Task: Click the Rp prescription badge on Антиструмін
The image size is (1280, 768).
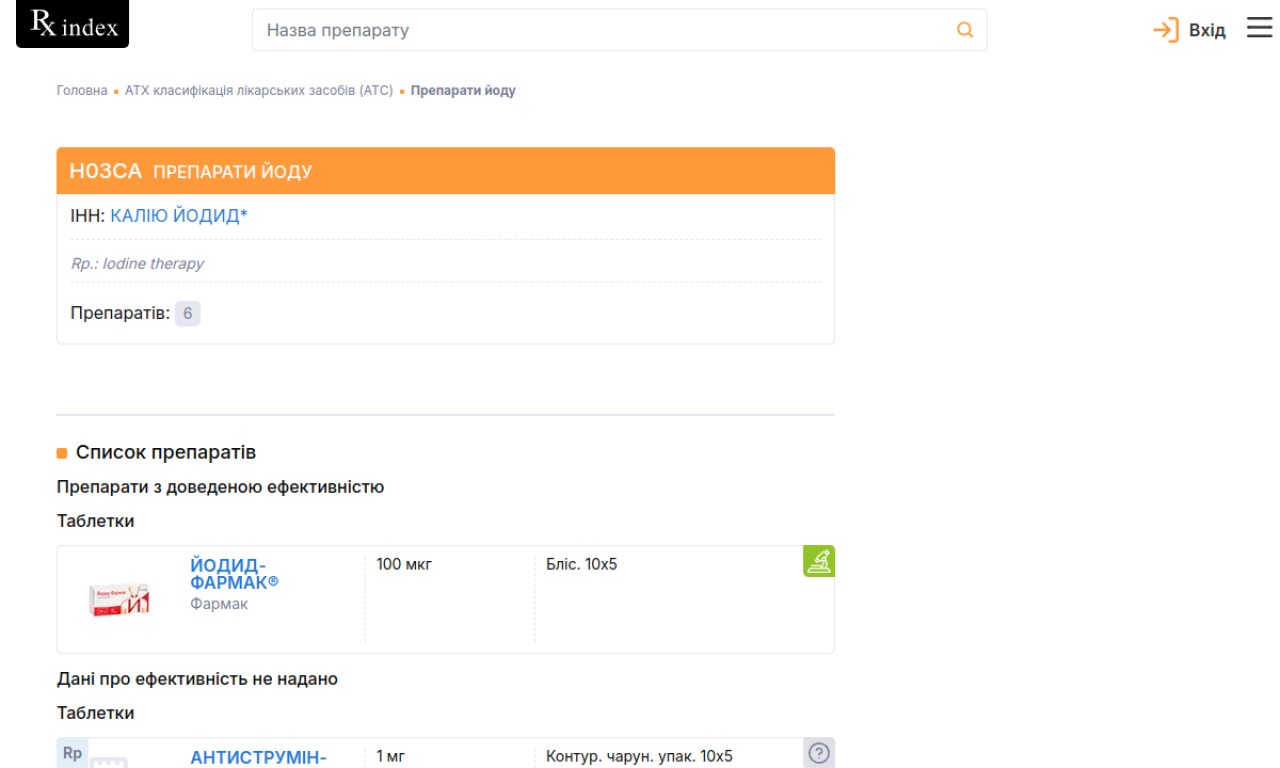Action: (73, 753)
